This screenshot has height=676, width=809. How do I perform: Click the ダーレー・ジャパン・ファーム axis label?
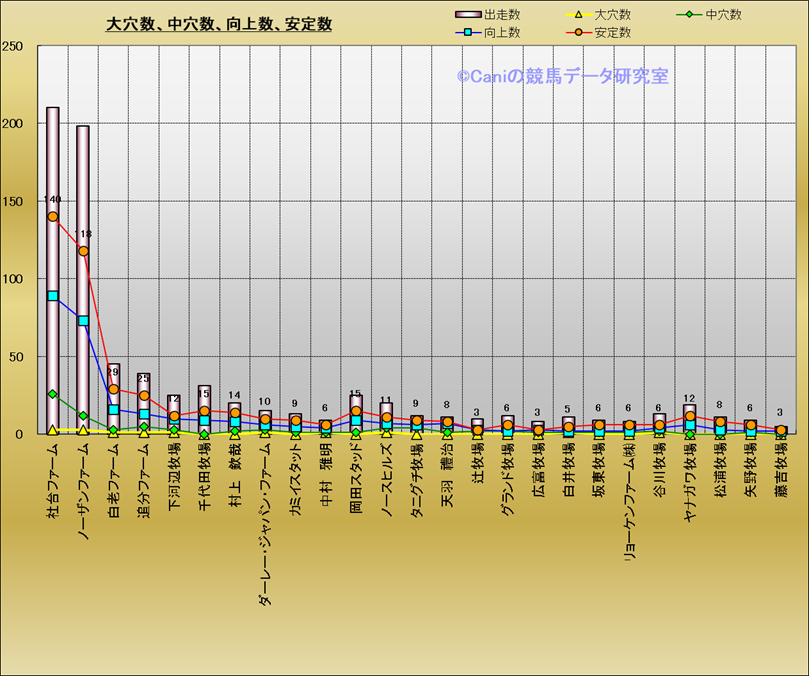pyautogui.click(x=265, y=523)
